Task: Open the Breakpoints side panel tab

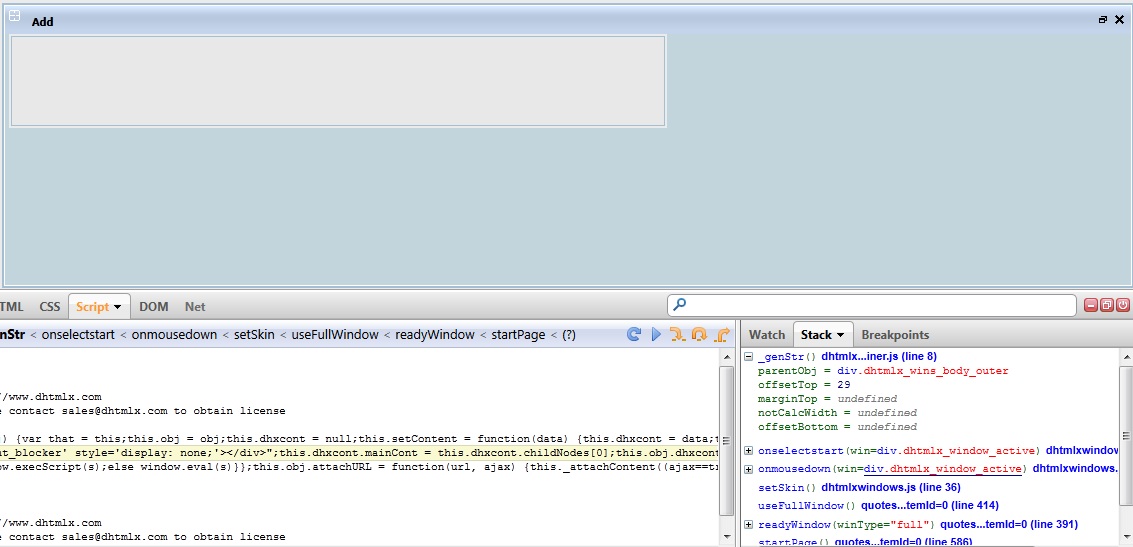Action: click(895, 335)
